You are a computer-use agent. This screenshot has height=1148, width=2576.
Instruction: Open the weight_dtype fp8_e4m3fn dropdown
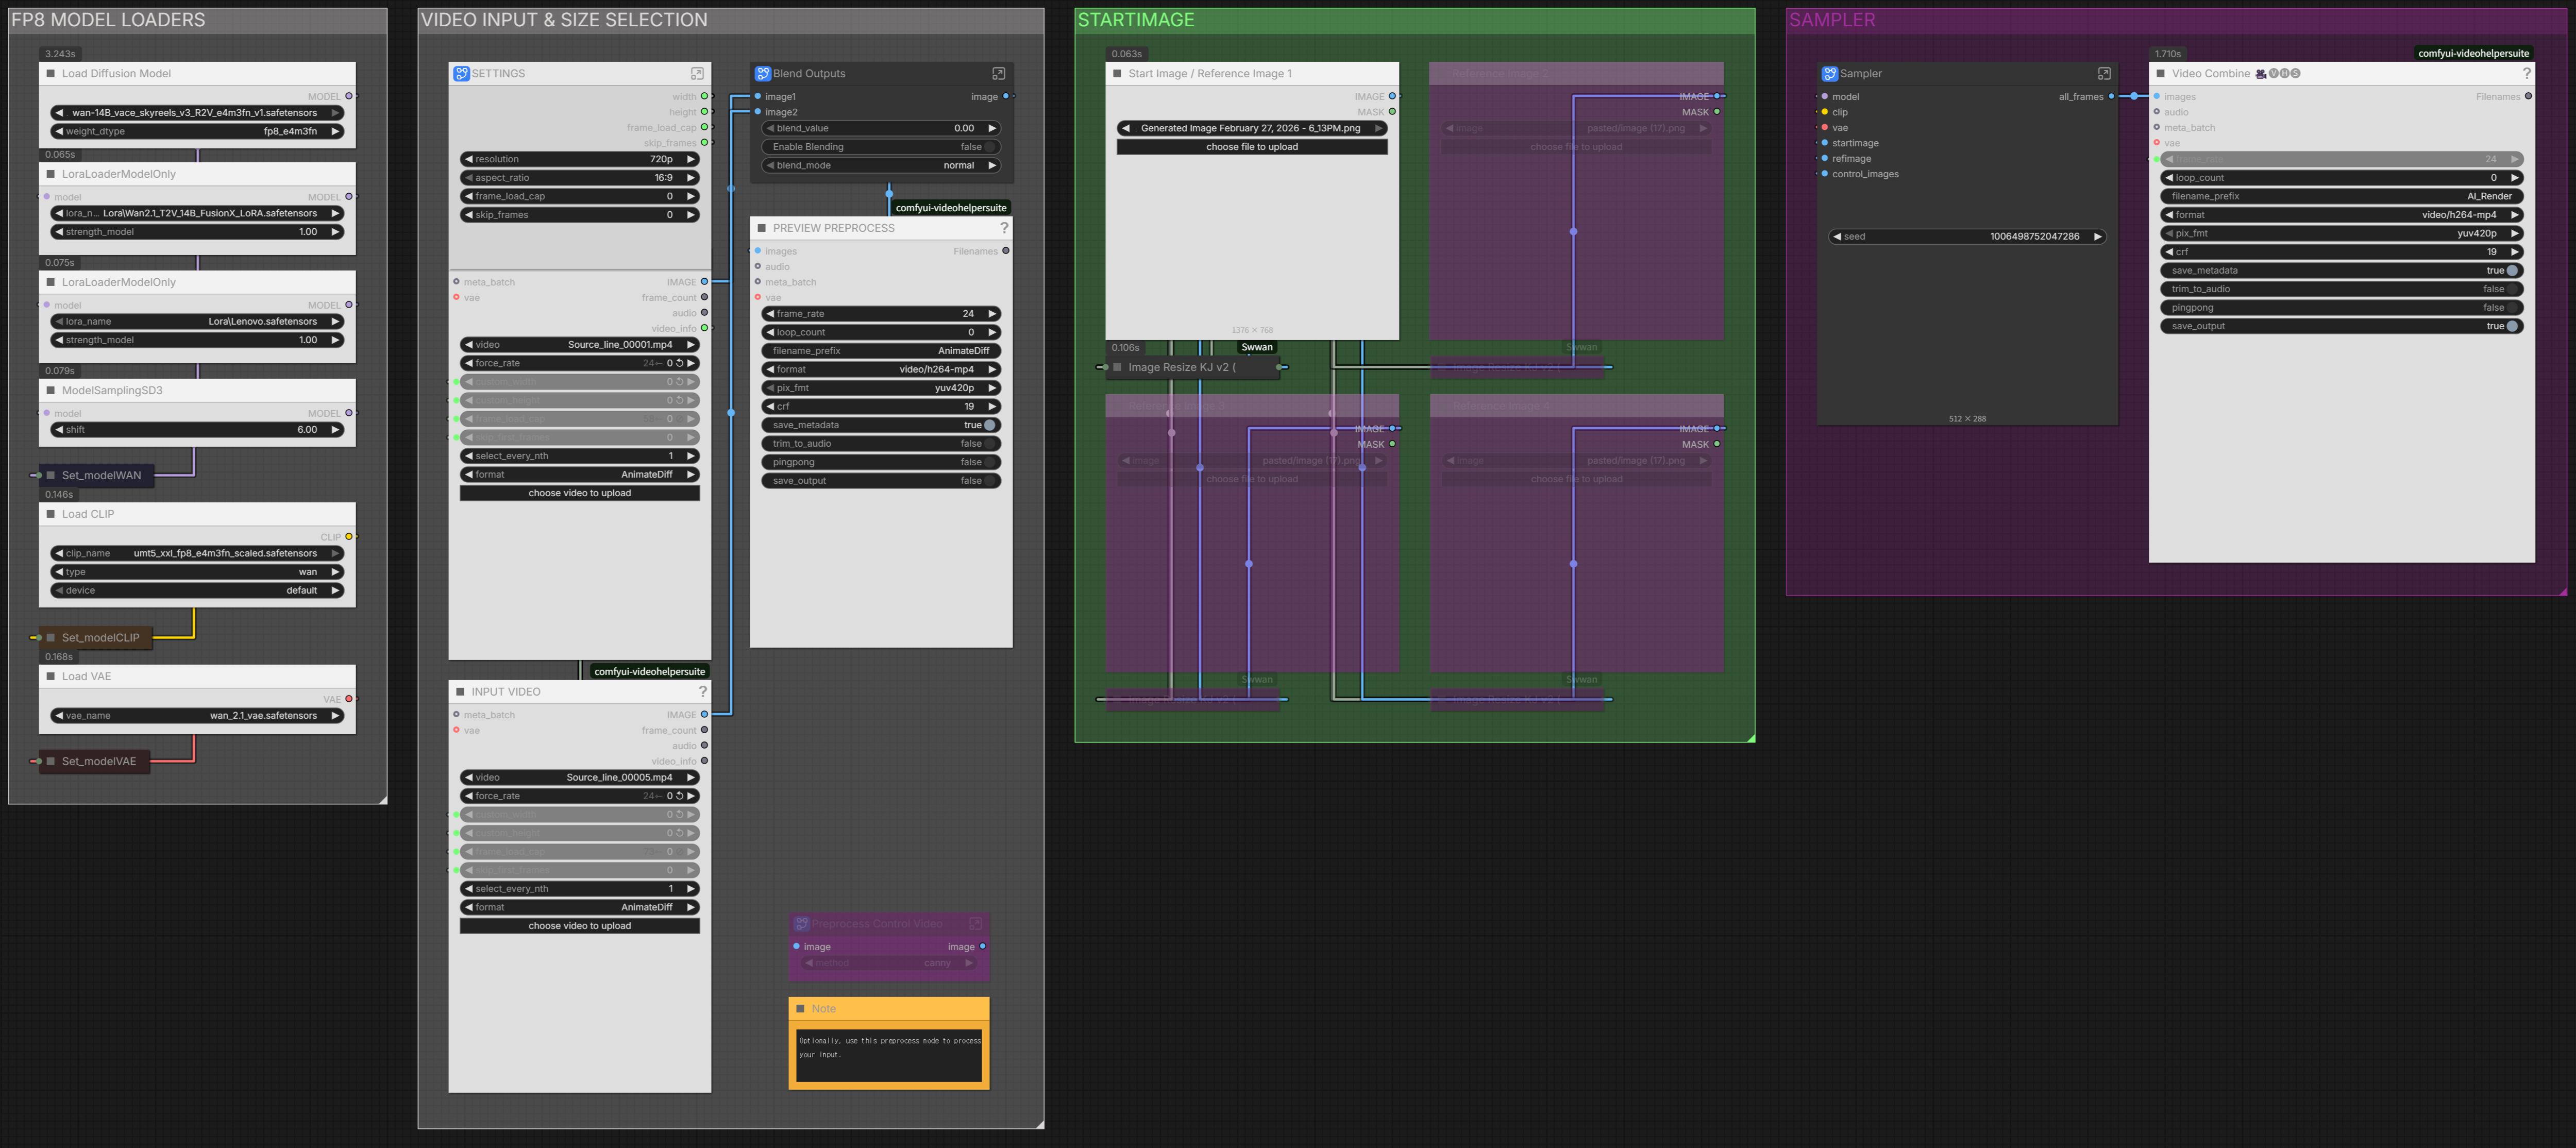tap(197, 131)
